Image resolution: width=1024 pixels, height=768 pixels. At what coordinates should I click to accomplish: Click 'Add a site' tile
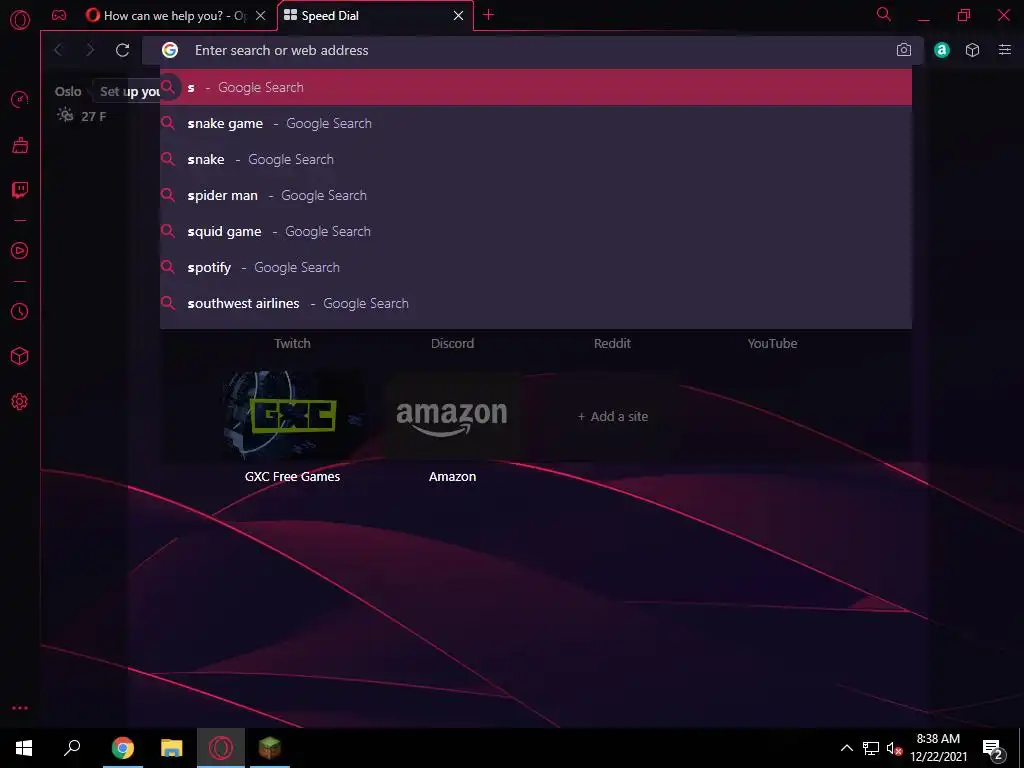(x=613, y=416)
